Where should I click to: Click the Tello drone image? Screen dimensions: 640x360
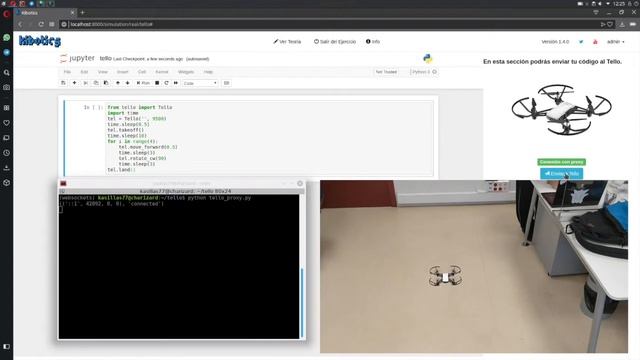point(562,109)
